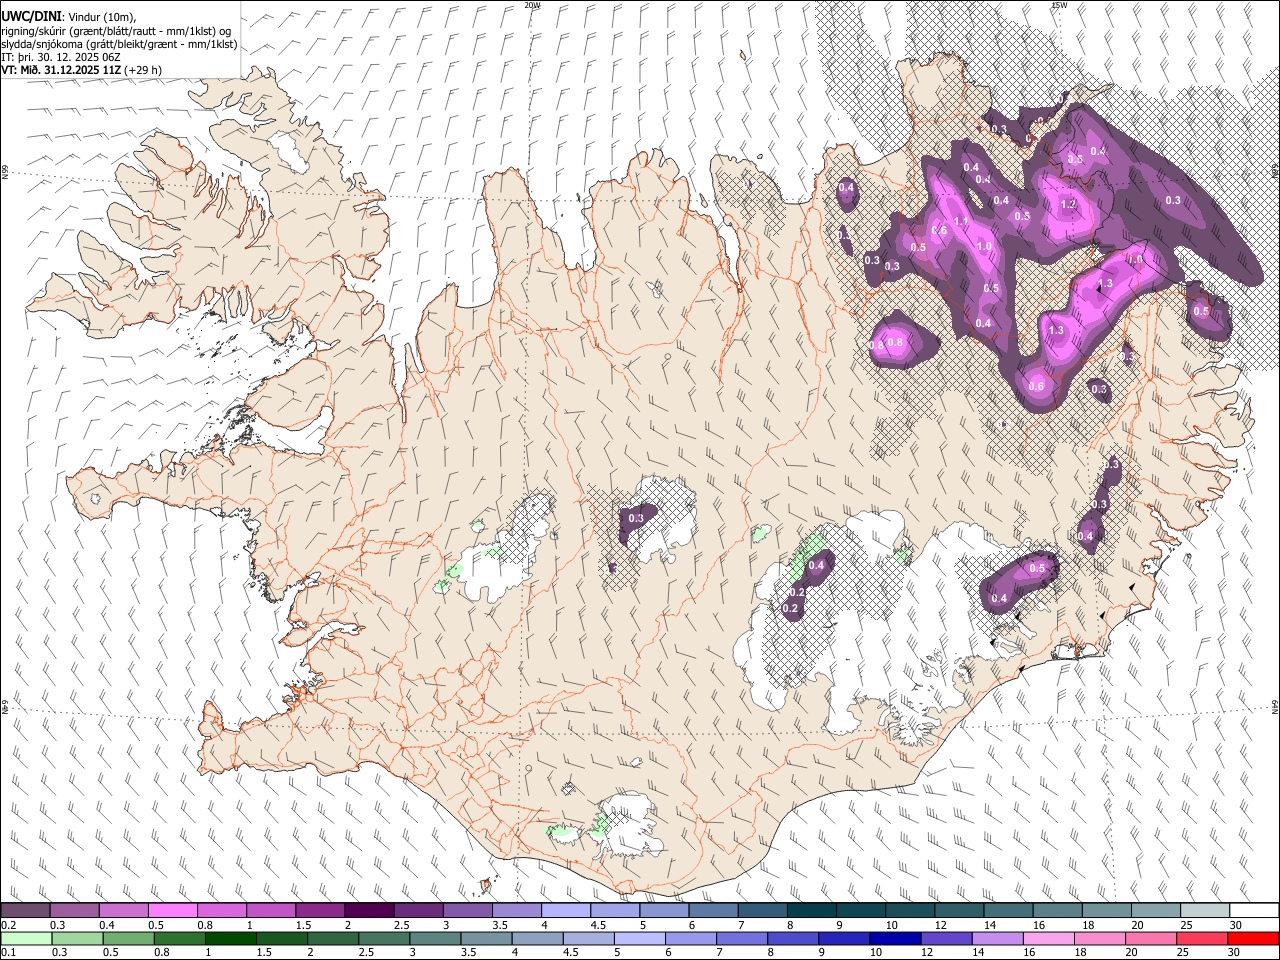Screen dimensions: 1280x960
Task: Click the UWC/DINI title text
Action: tap(30, 16)
